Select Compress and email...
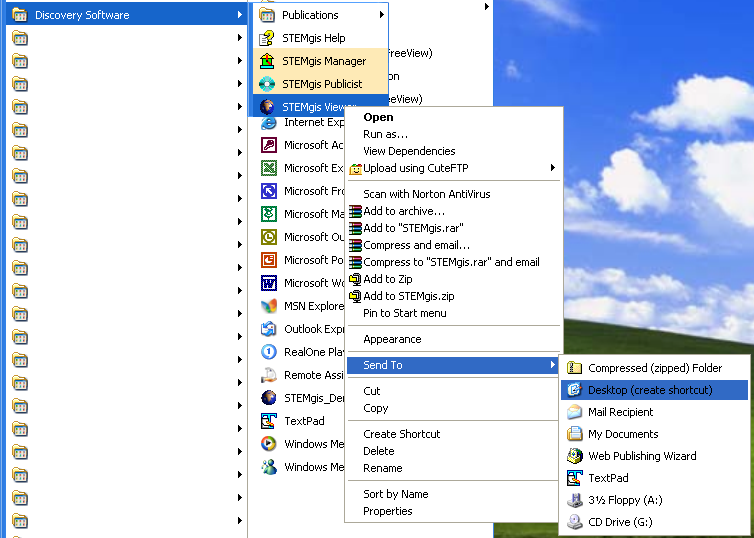Image resolution: width=754 pixels, height=538 pixels. pos(416,245)
